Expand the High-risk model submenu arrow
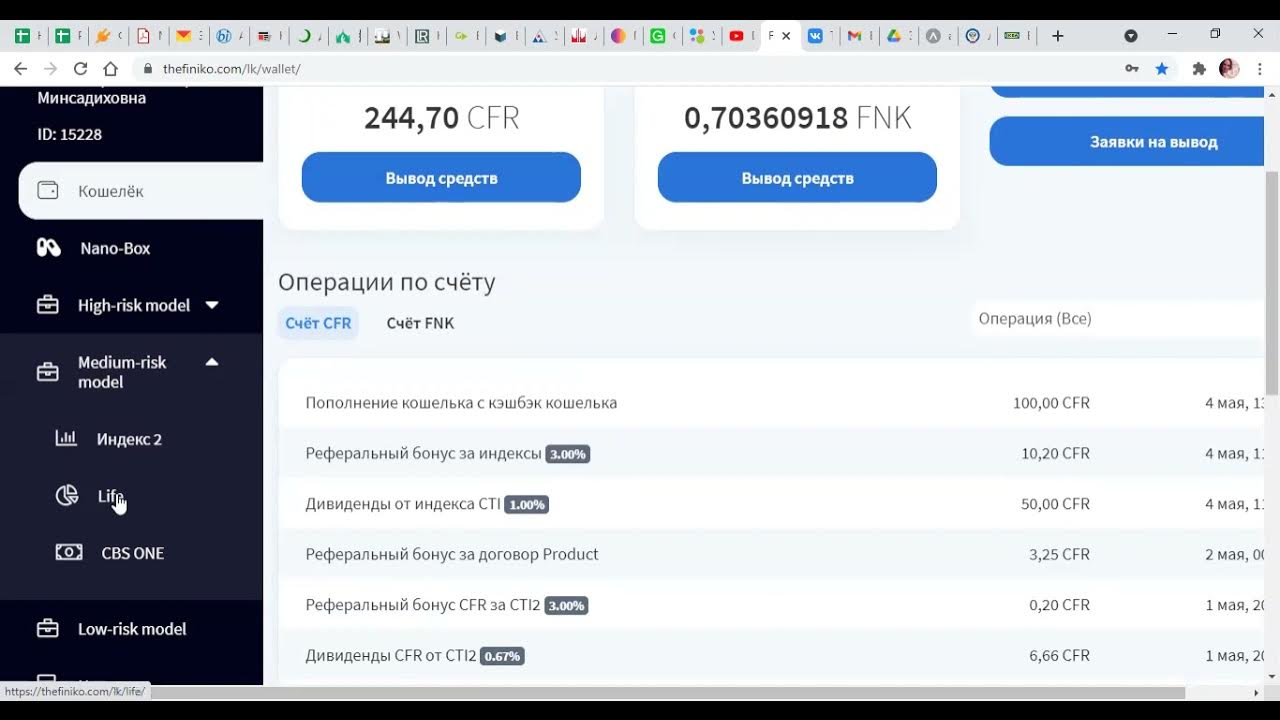 212,305
